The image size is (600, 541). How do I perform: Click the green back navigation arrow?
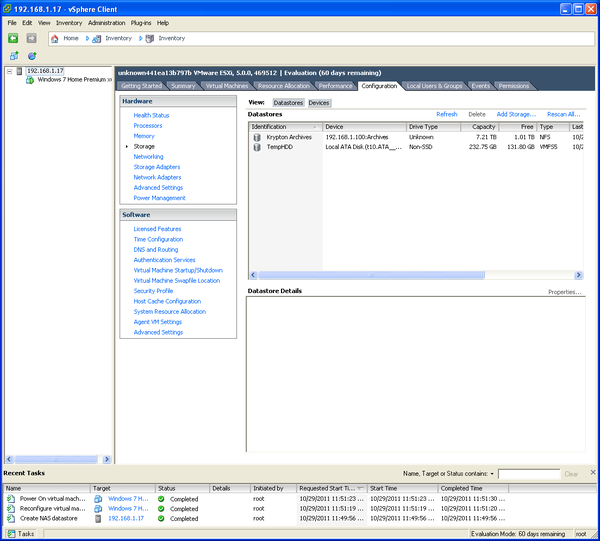click(13, 38)
